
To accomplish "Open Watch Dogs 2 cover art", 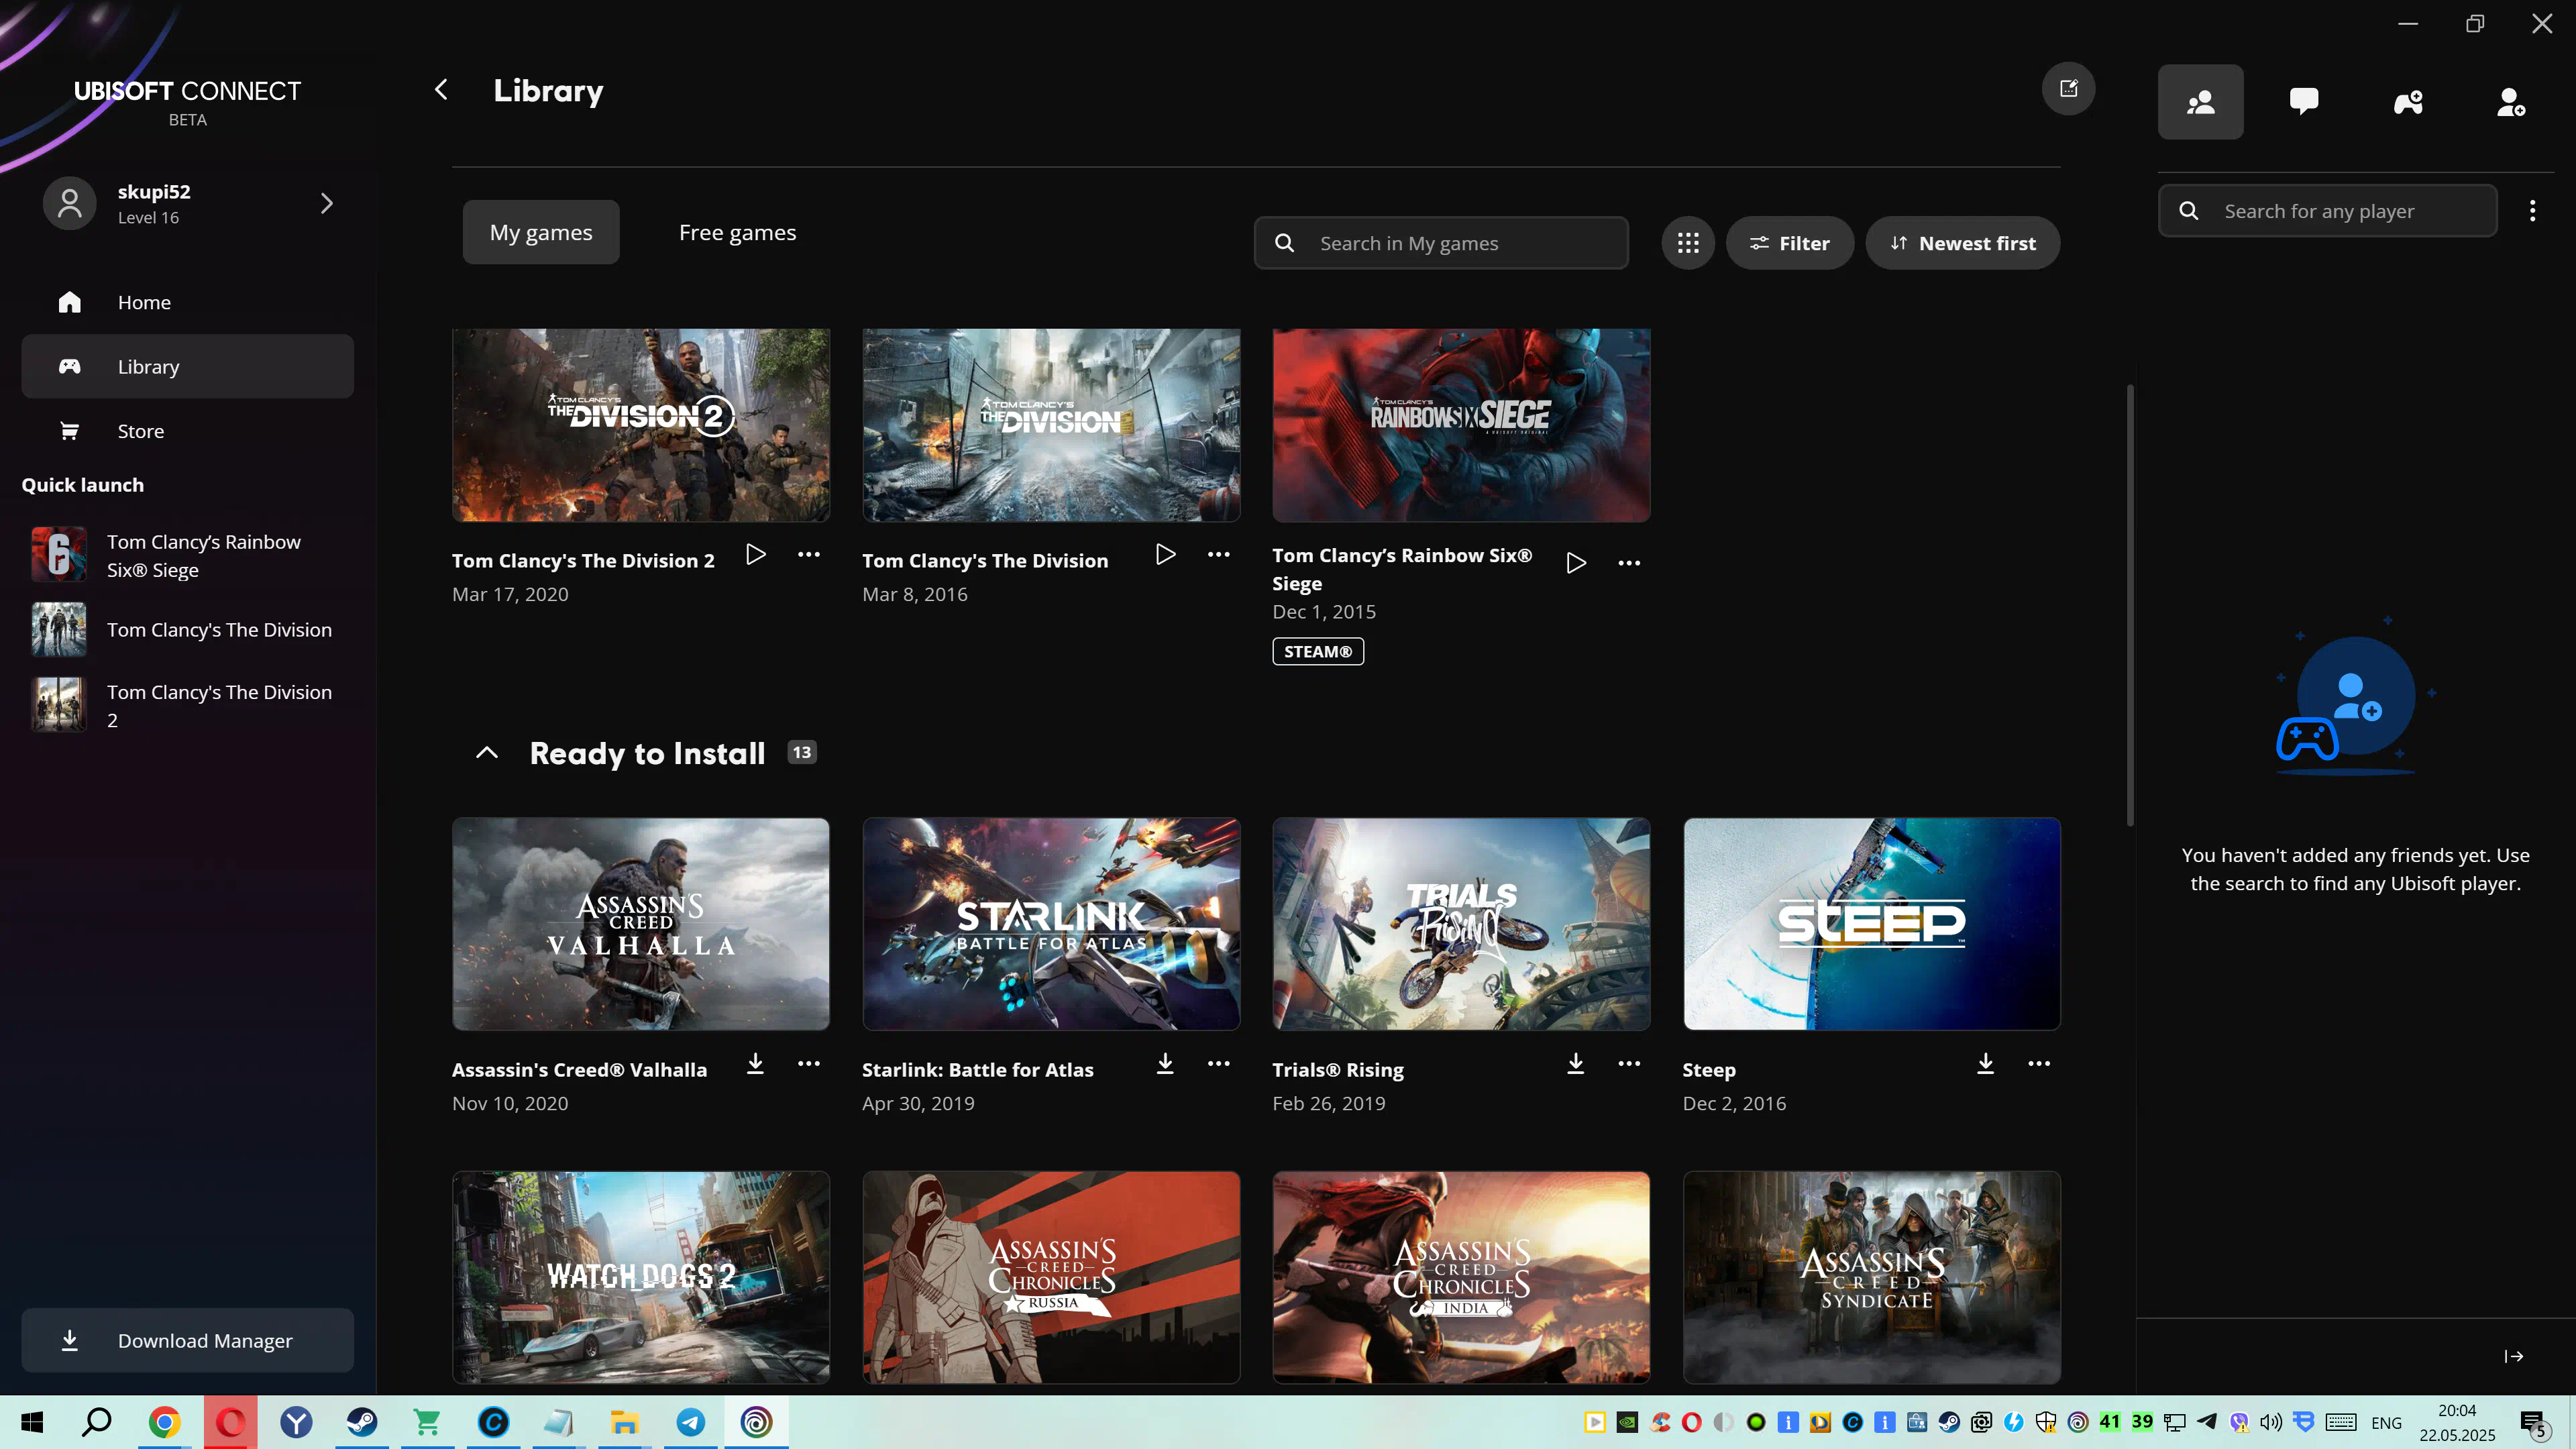I will 641,1277.
